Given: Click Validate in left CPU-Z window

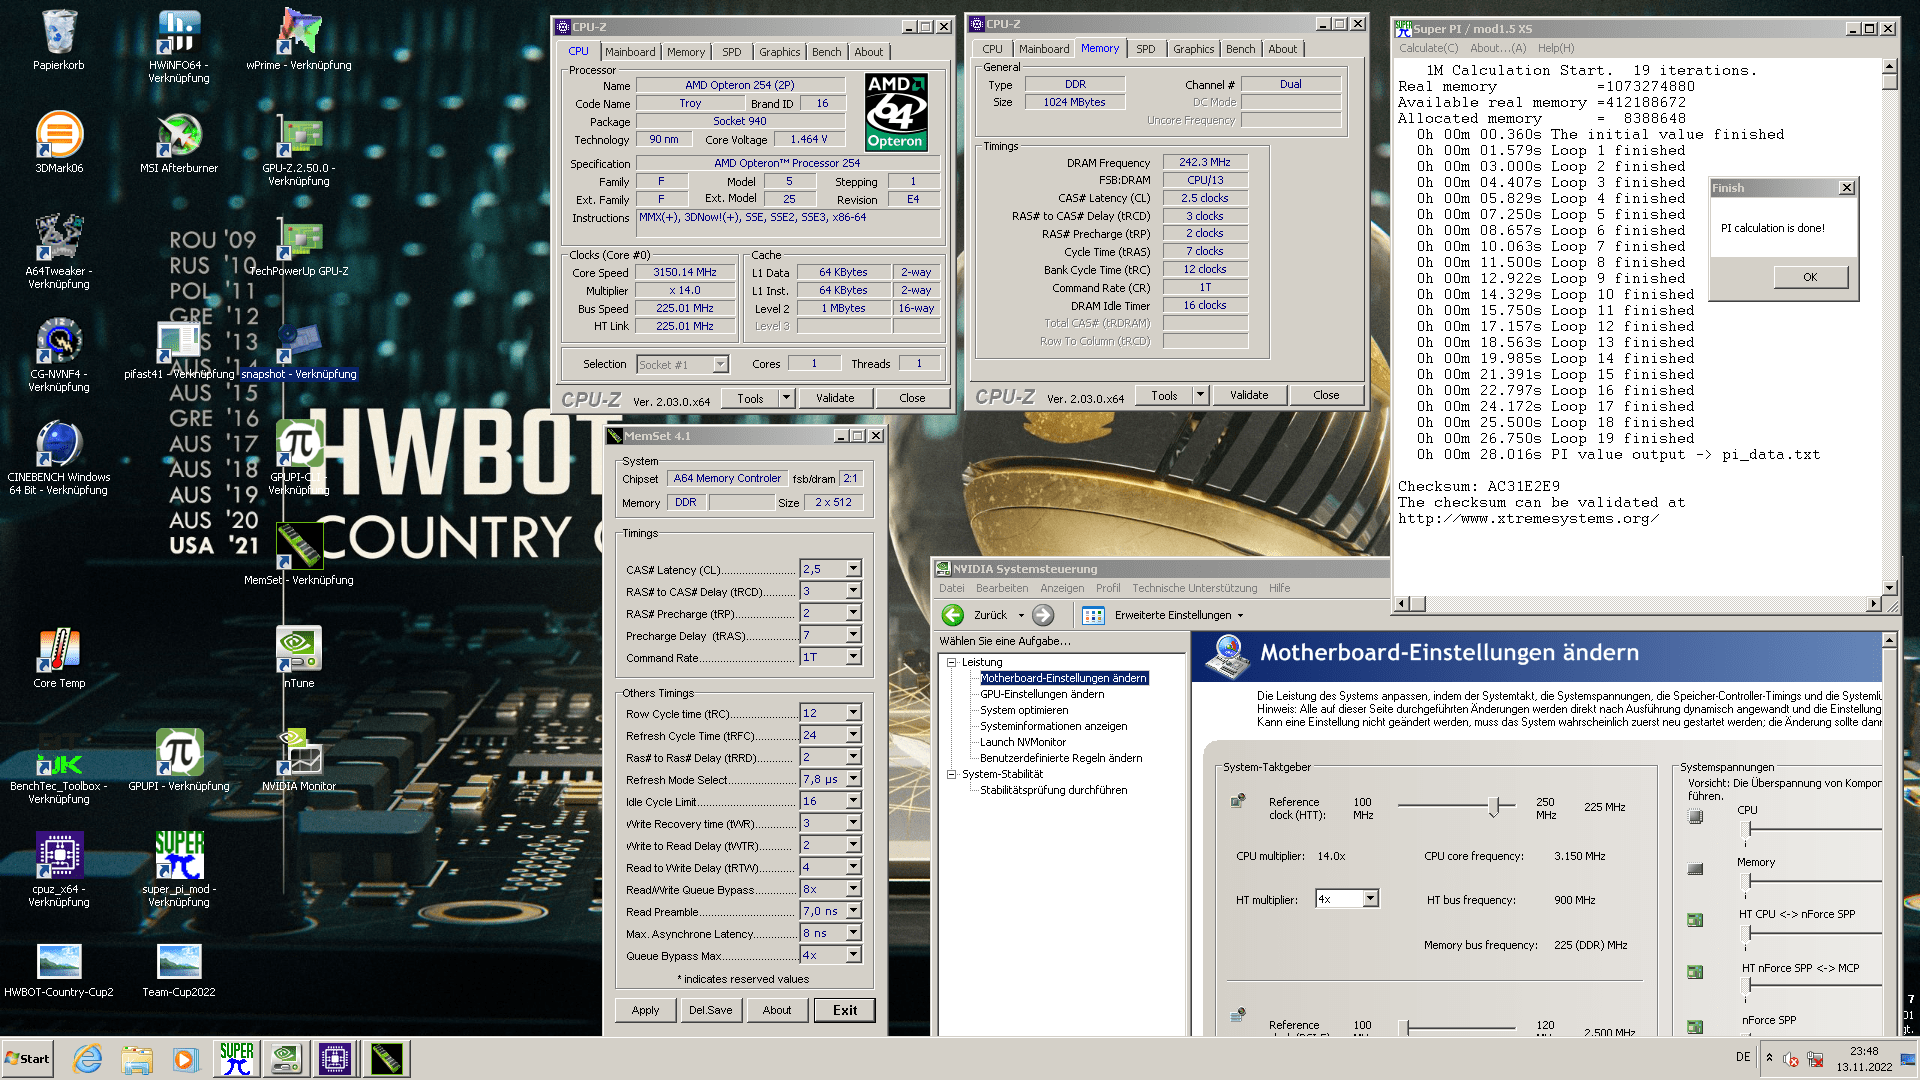Looking at the screenshot, I should pyautogui.click(x=835, y=398).
